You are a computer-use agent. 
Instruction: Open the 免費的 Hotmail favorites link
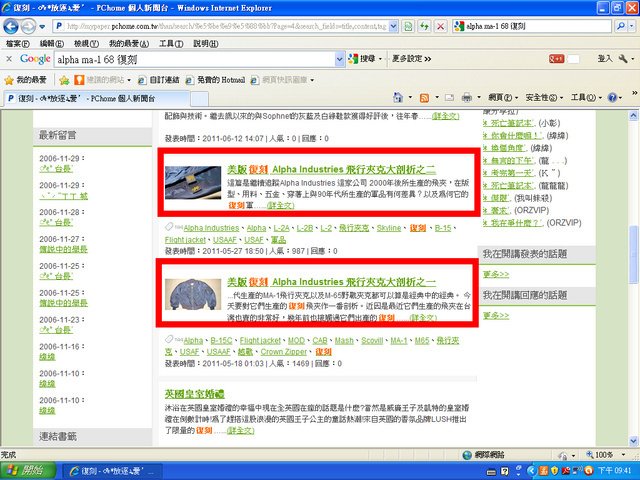215,80
